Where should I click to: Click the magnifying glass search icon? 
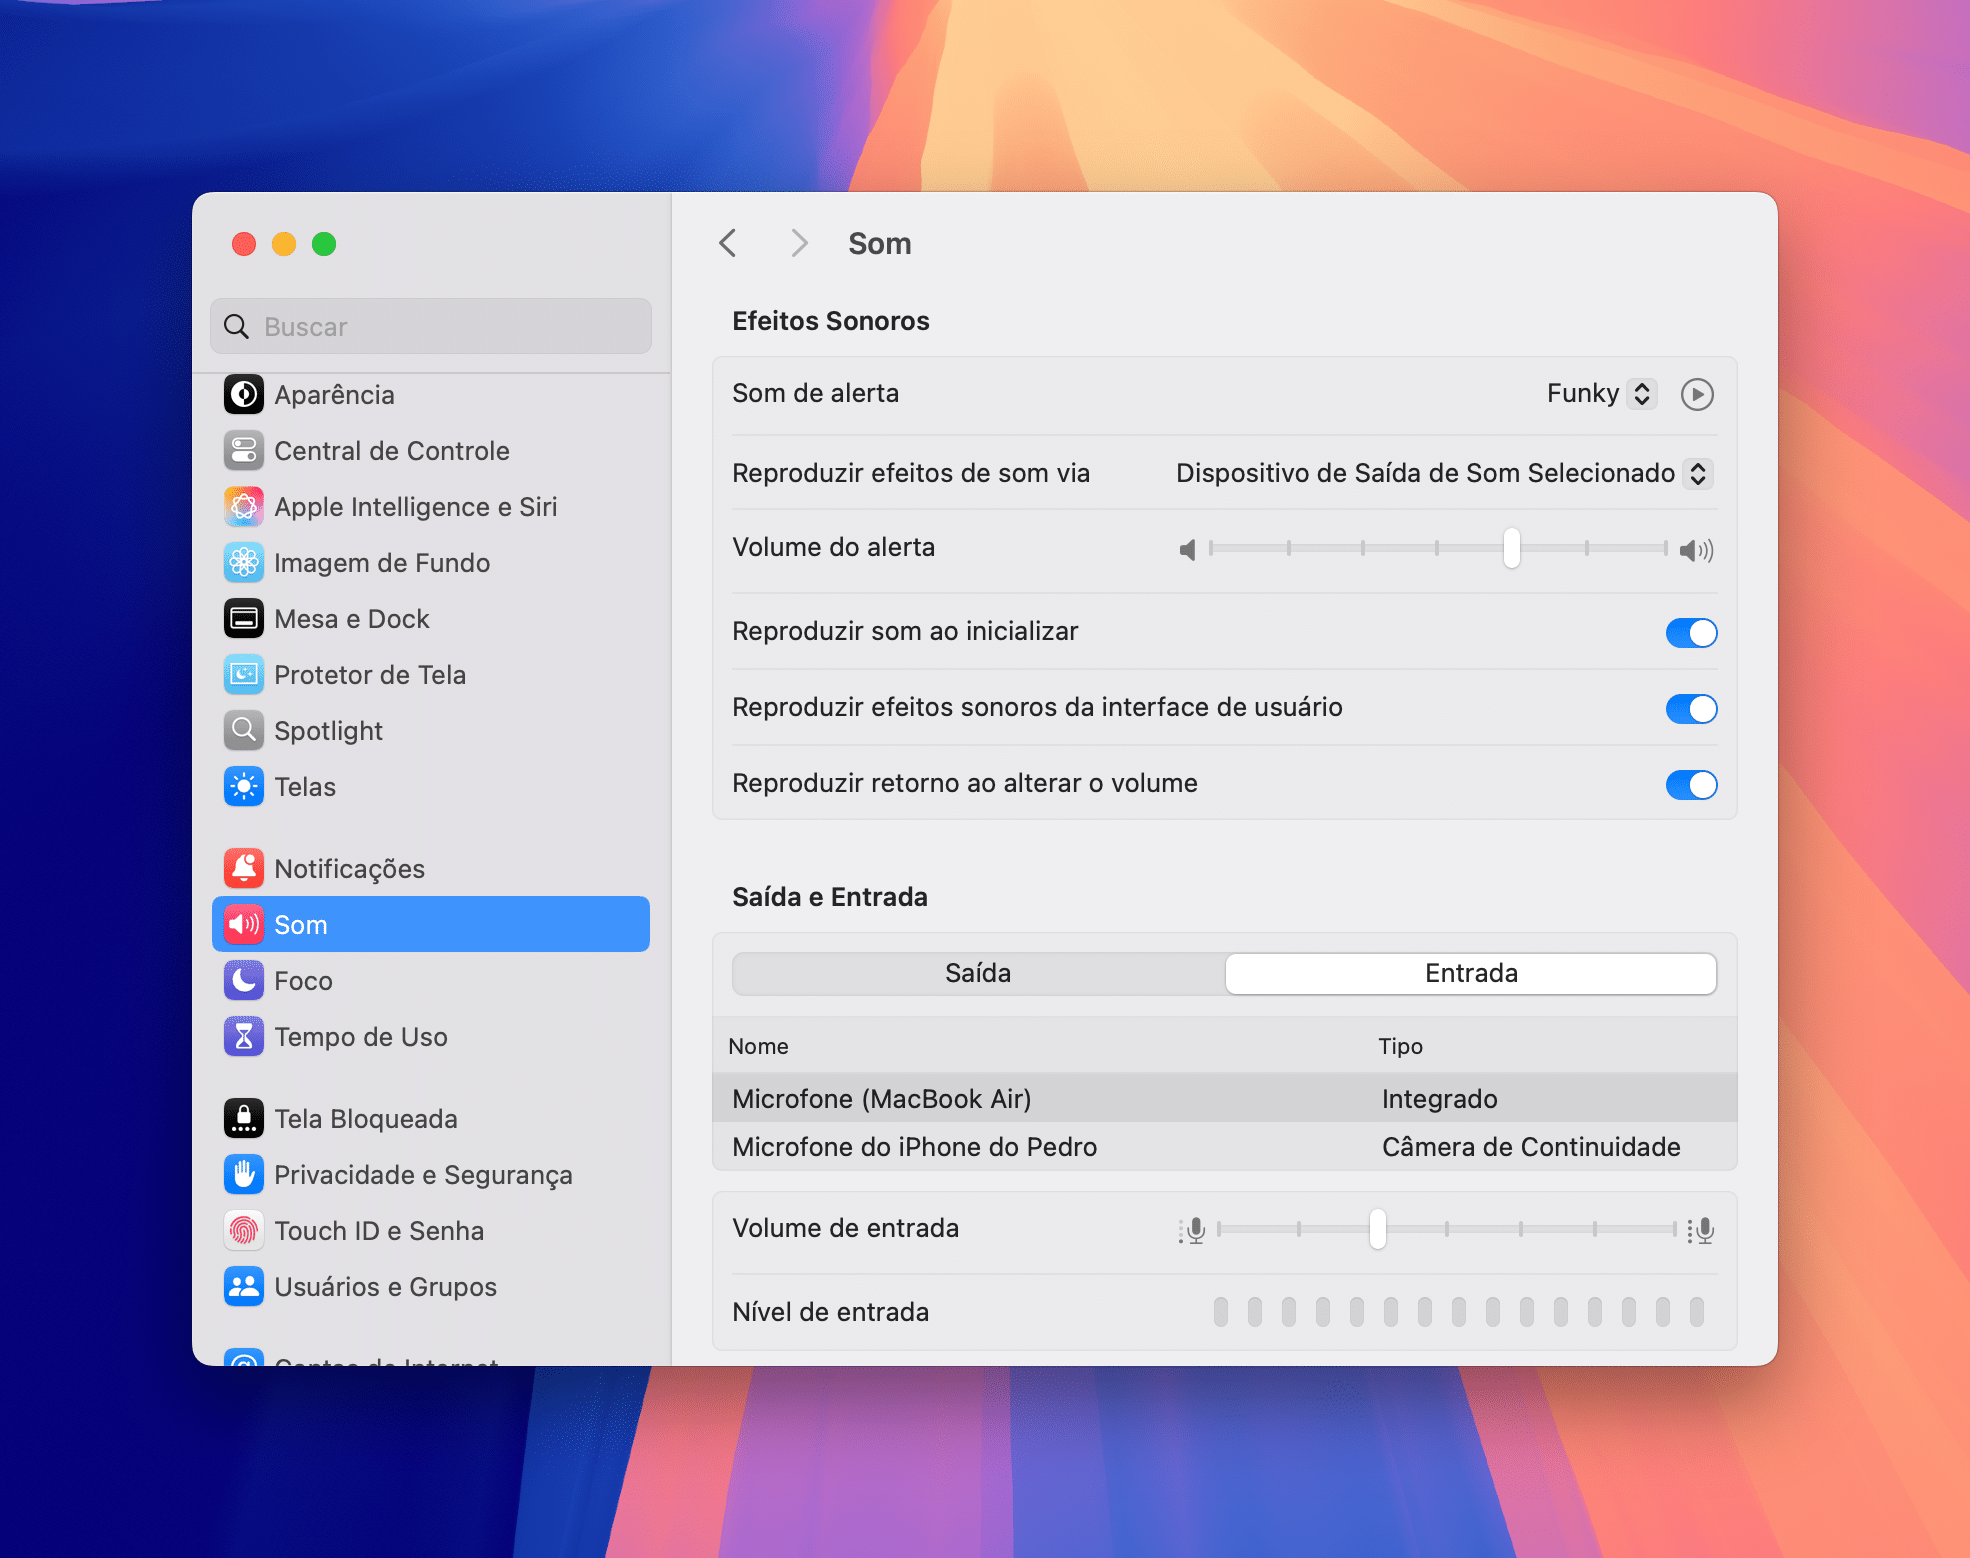pyautogui.click(x=236, y=327)
